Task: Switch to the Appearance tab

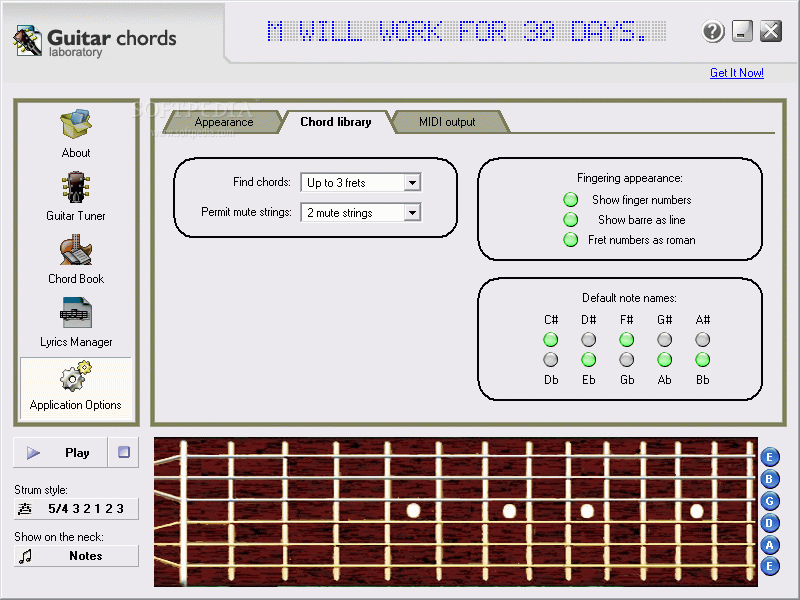Action: [x=223, y=122]
